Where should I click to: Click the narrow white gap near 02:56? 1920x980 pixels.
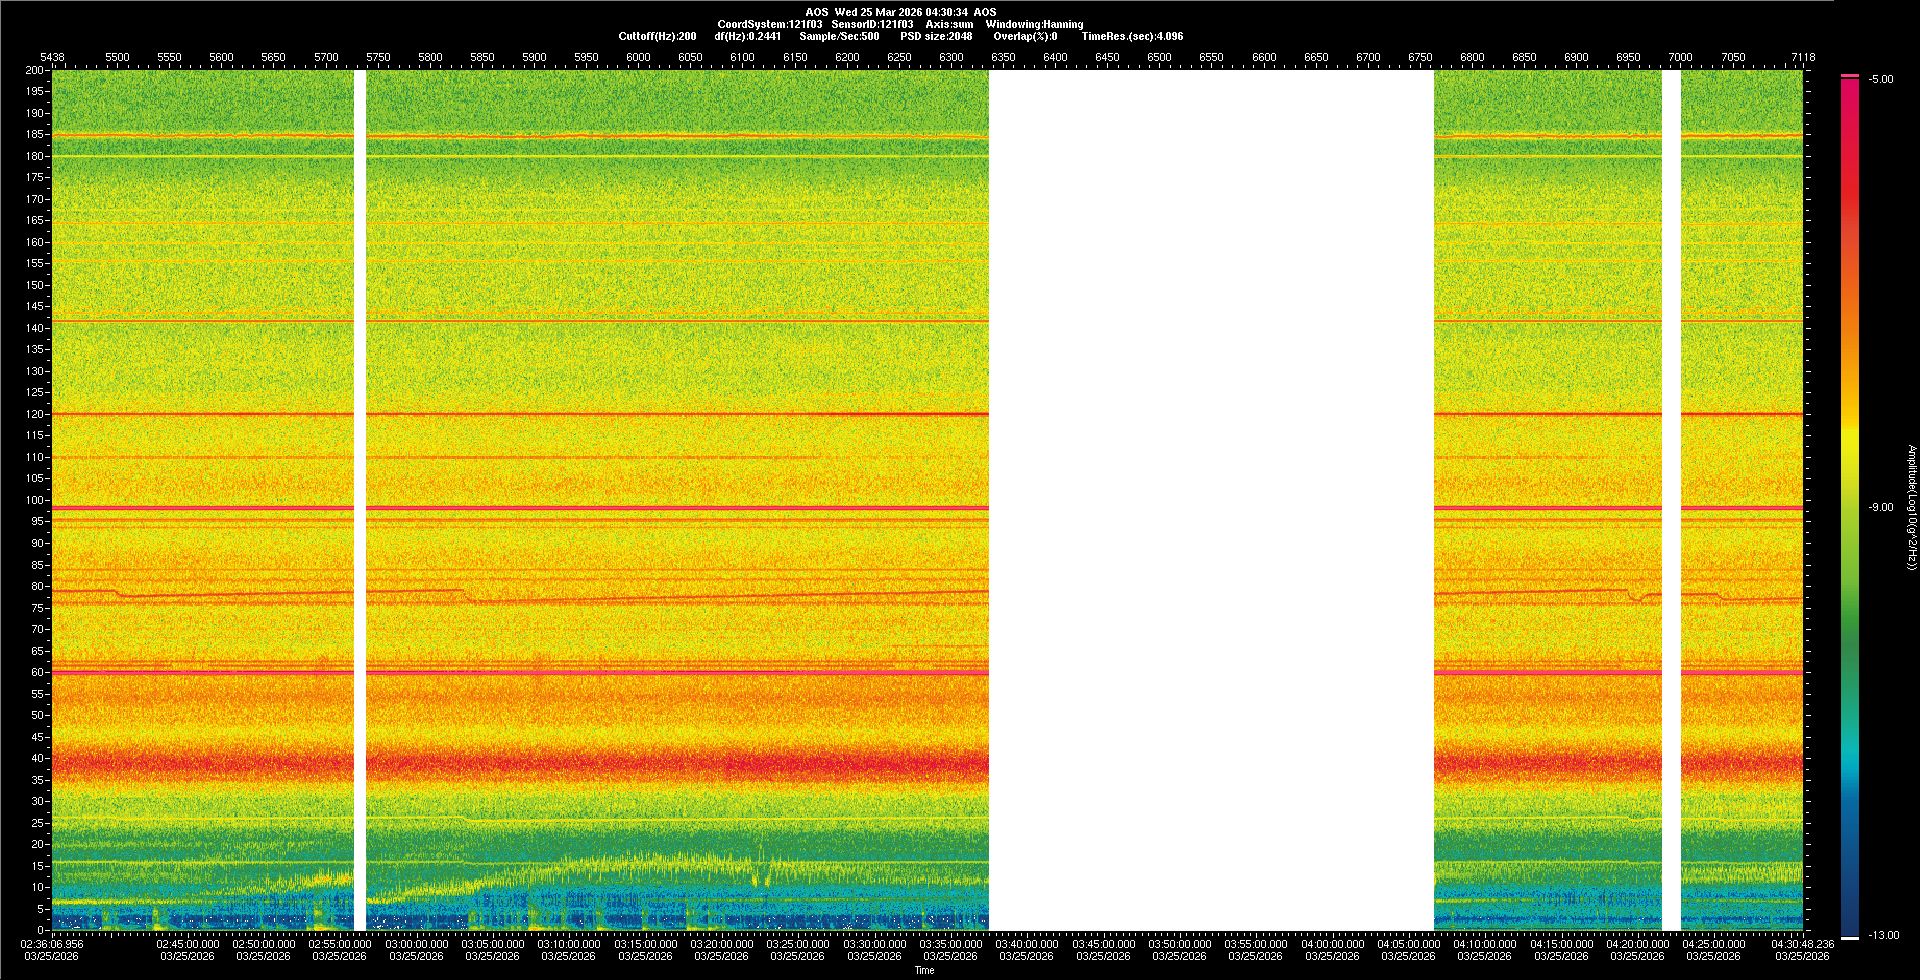click(x=360, y=500)
